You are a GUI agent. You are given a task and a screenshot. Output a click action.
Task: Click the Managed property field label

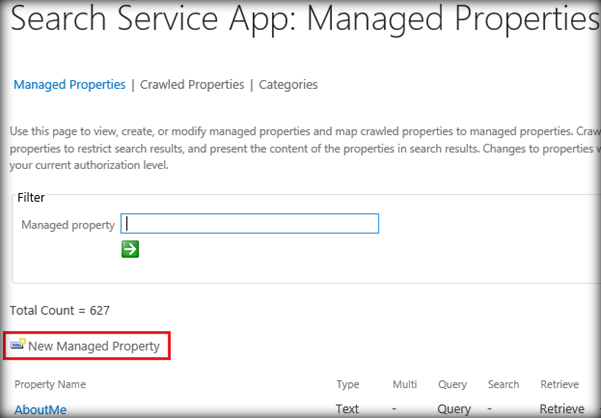(x=68, y=225)
